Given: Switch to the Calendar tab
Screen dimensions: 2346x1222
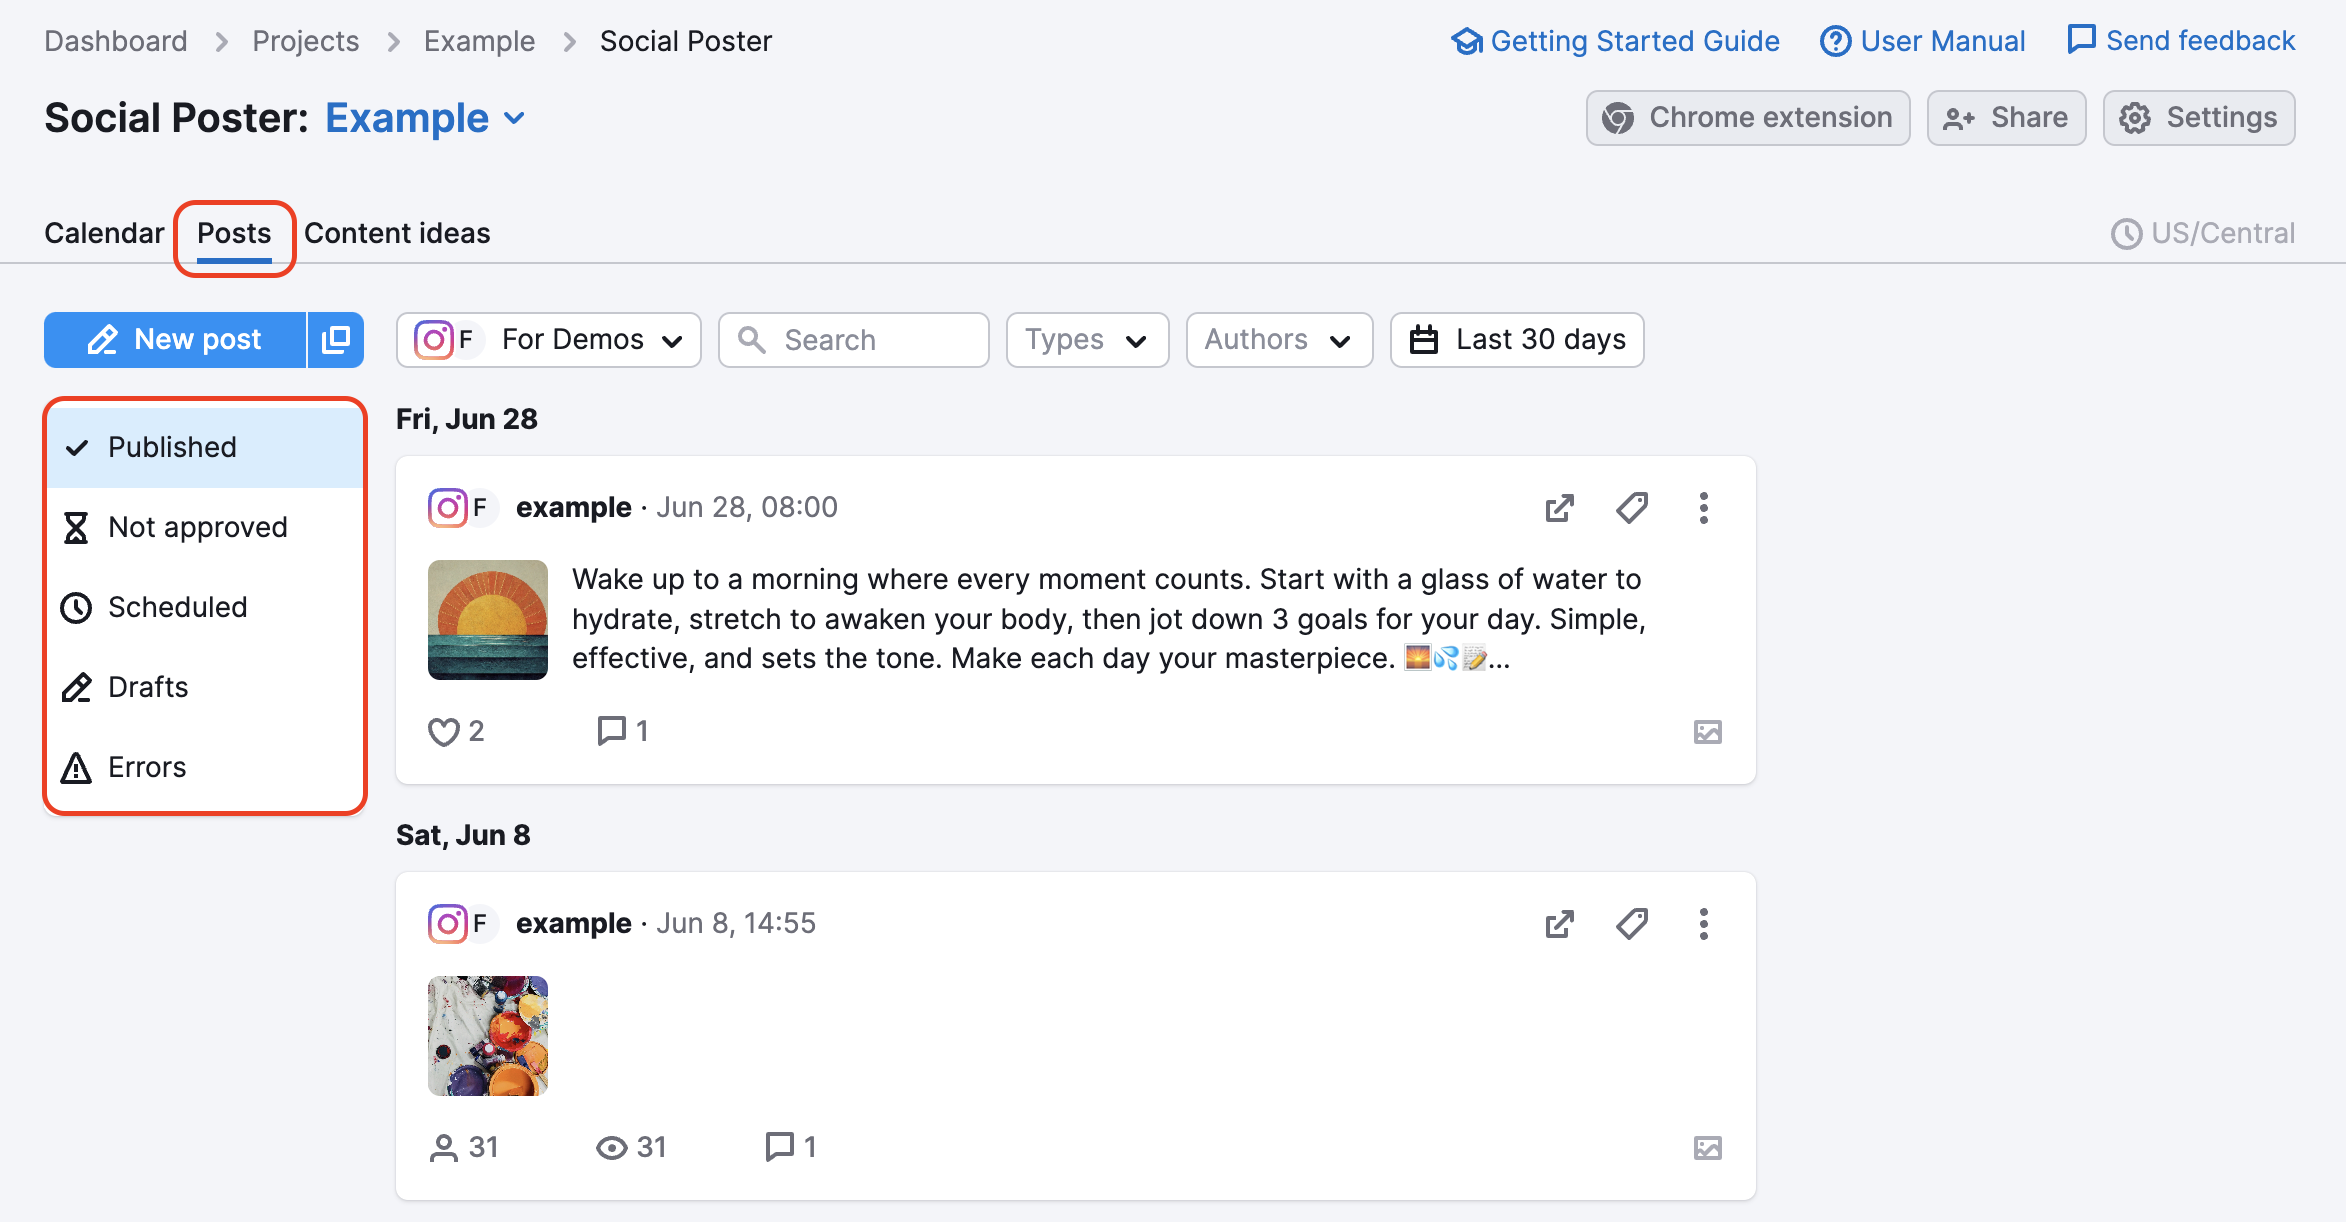Looking at the screenshot, I should point(104,233).
